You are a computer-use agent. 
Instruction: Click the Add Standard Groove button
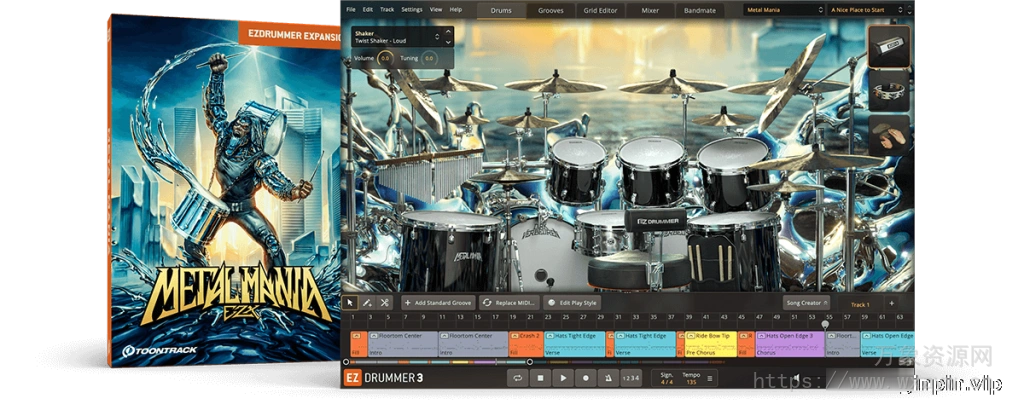coord(438,303)
